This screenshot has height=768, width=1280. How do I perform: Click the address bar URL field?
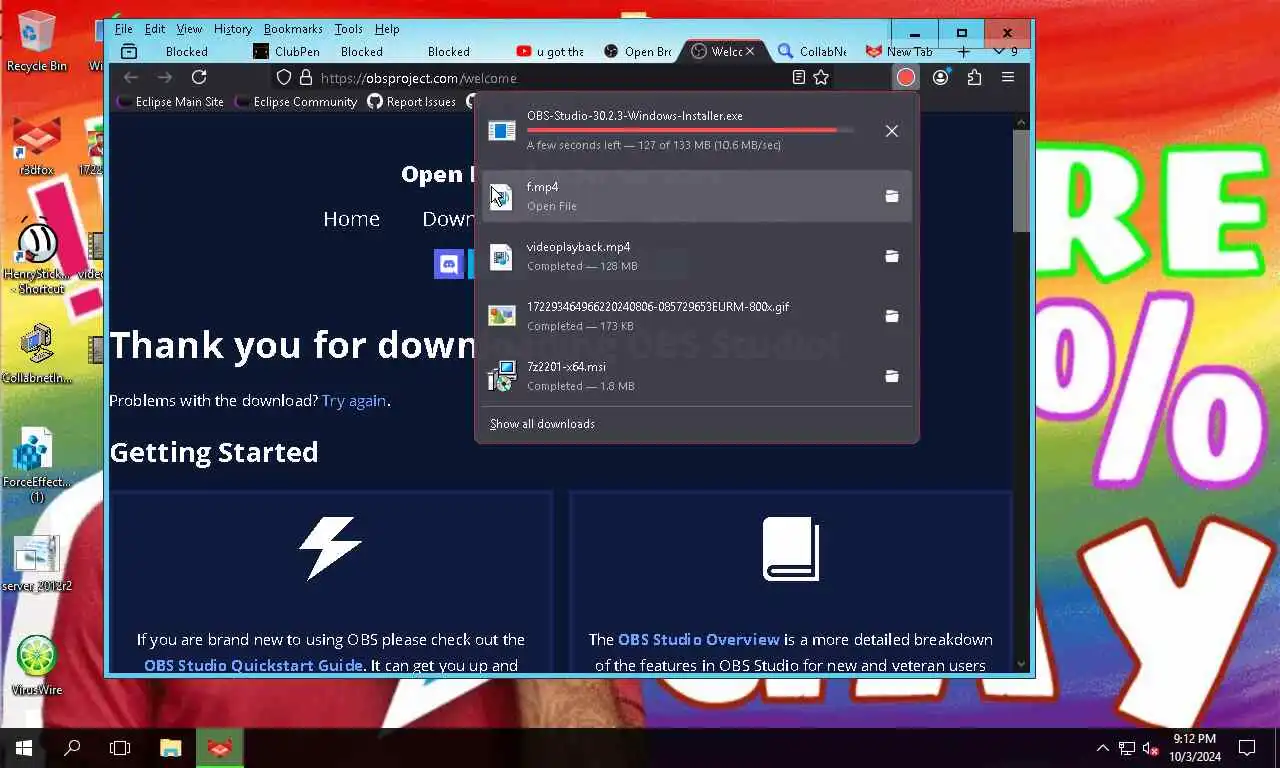[x=550, y=78]
